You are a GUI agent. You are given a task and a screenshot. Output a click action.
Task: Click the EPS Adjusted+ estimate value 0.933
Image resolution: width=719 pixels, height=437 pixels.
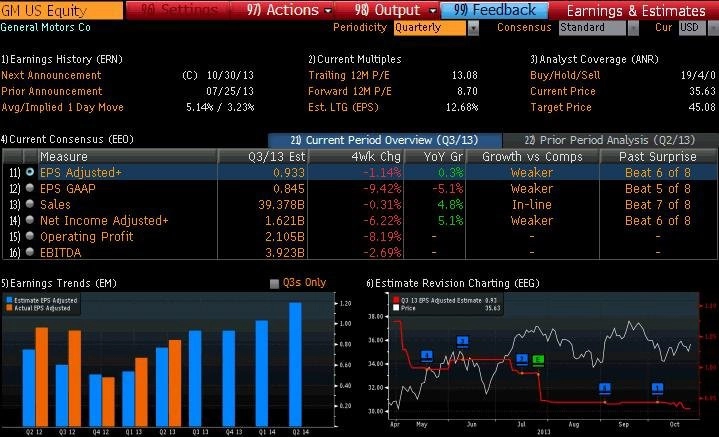point(289,172)
